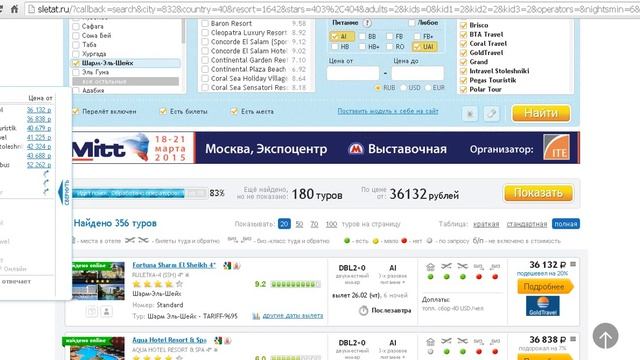
Task: Open другие даты вылета link
Action: point(293,316)
